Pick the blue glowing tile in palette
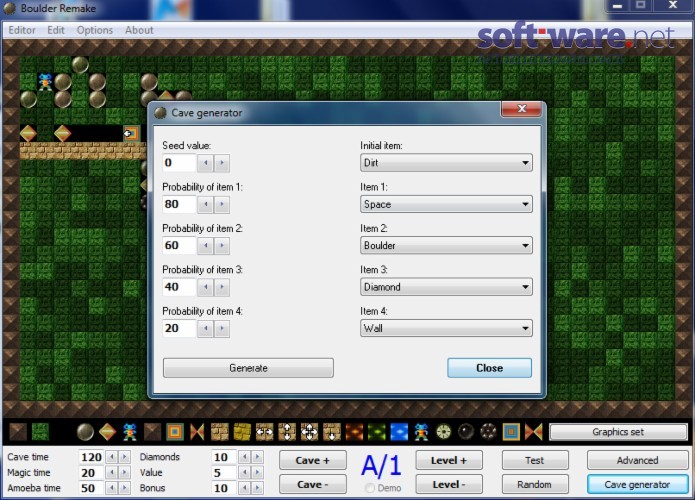This screenshot has height=500, width=695. tap(399, 431)
